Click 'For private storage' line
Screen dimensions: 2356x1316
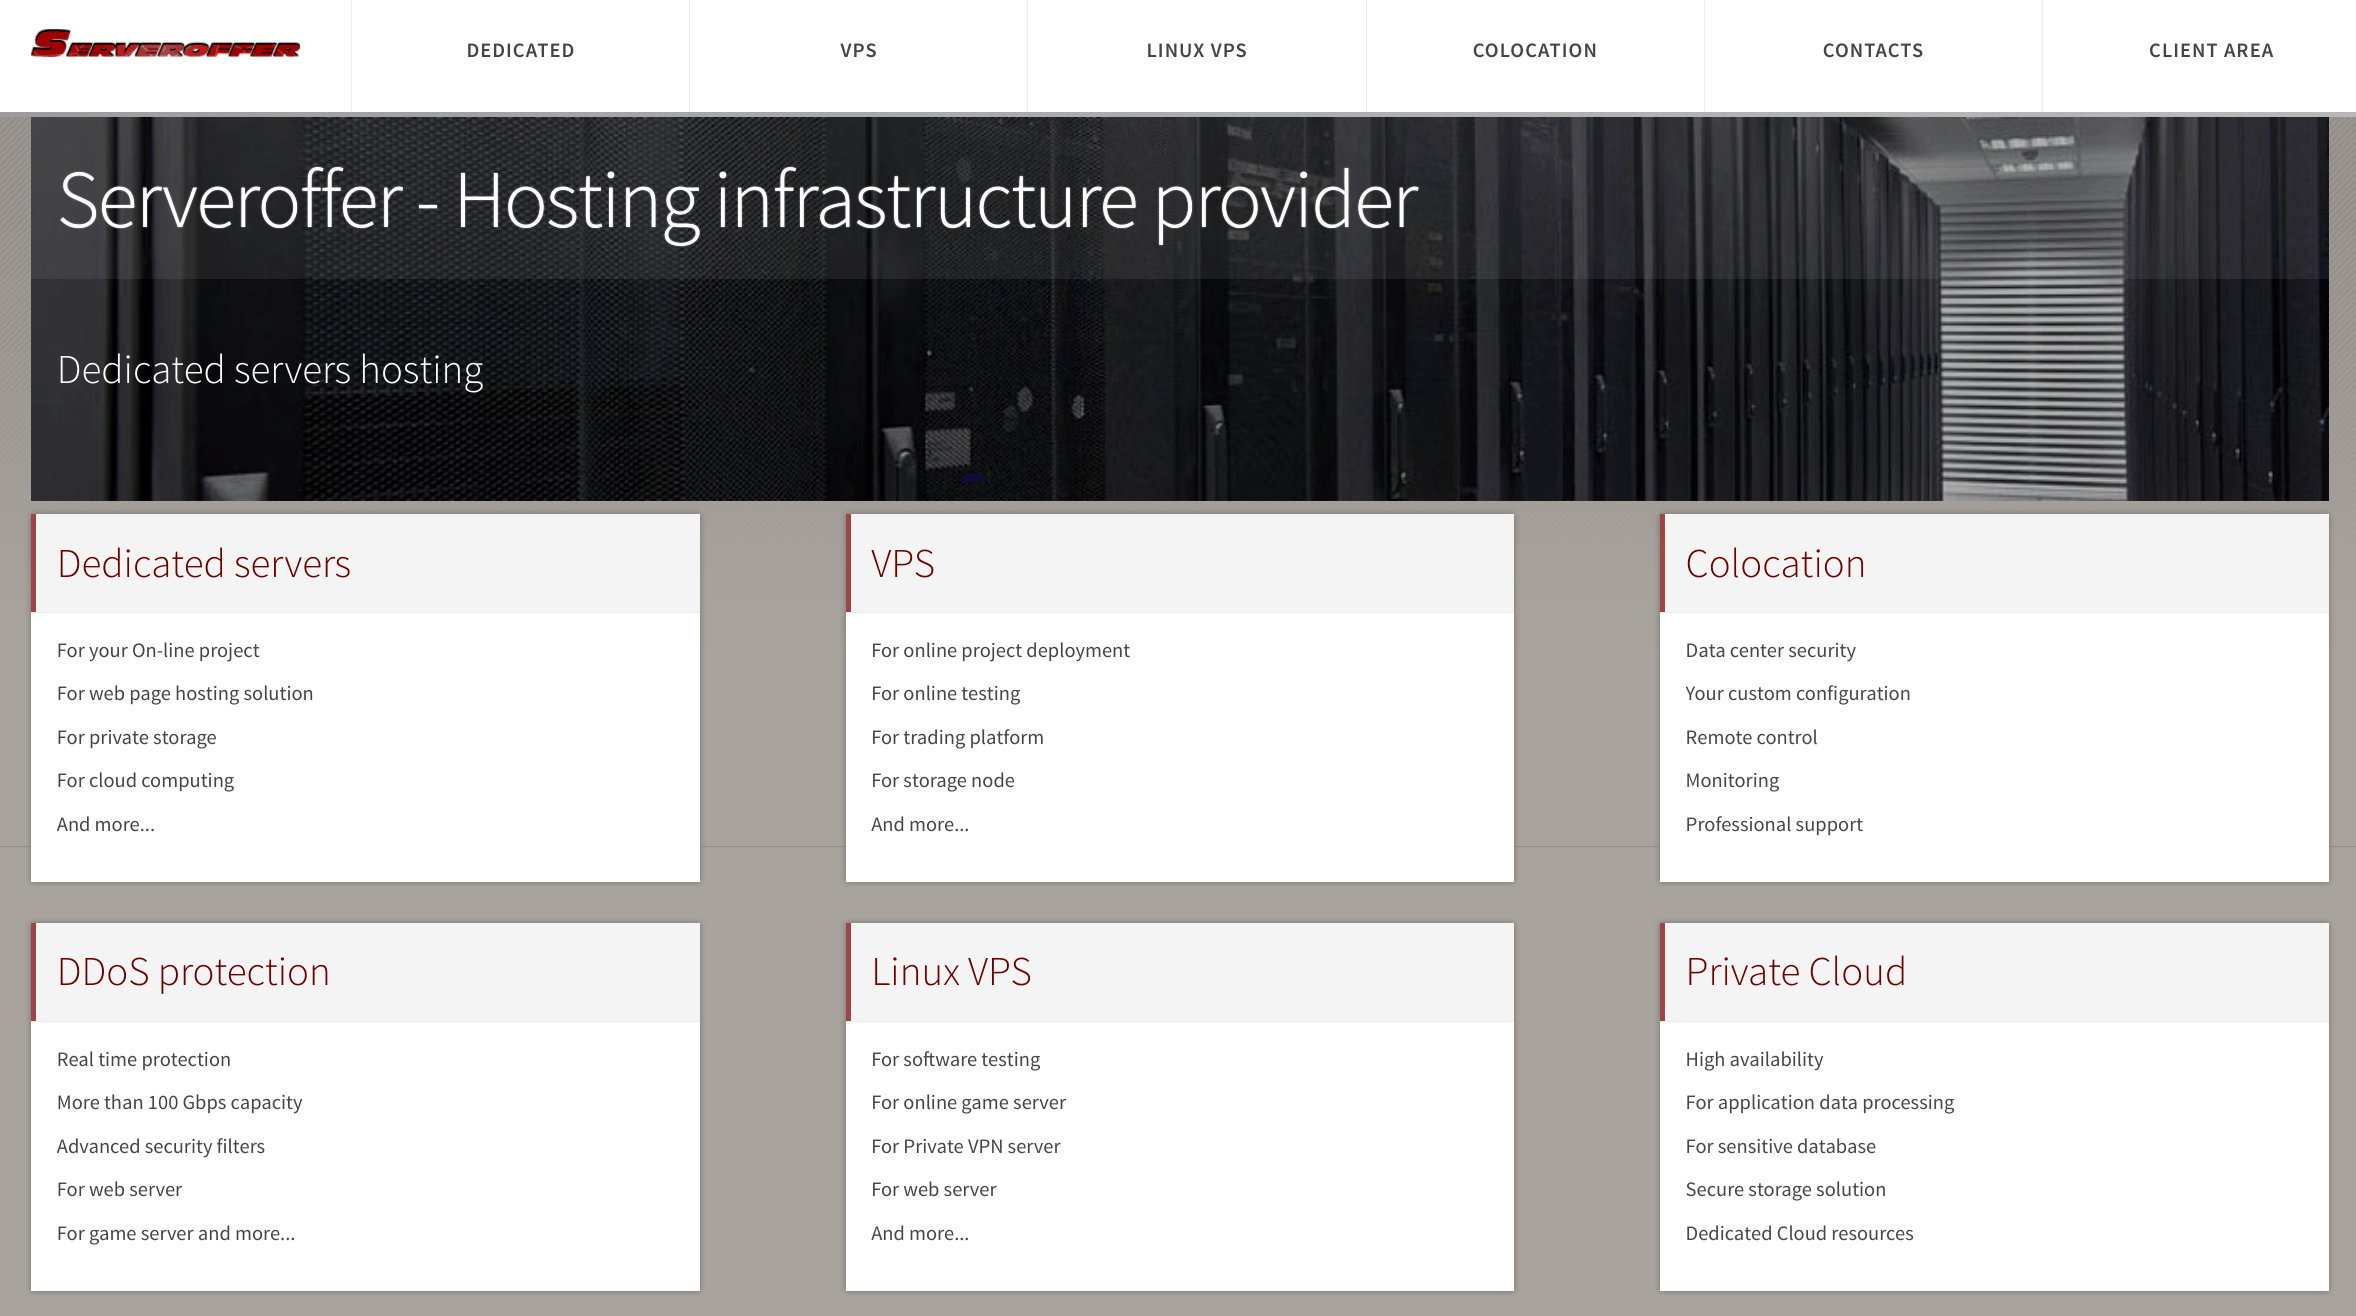pyautogui.click(x=136, y=737)
